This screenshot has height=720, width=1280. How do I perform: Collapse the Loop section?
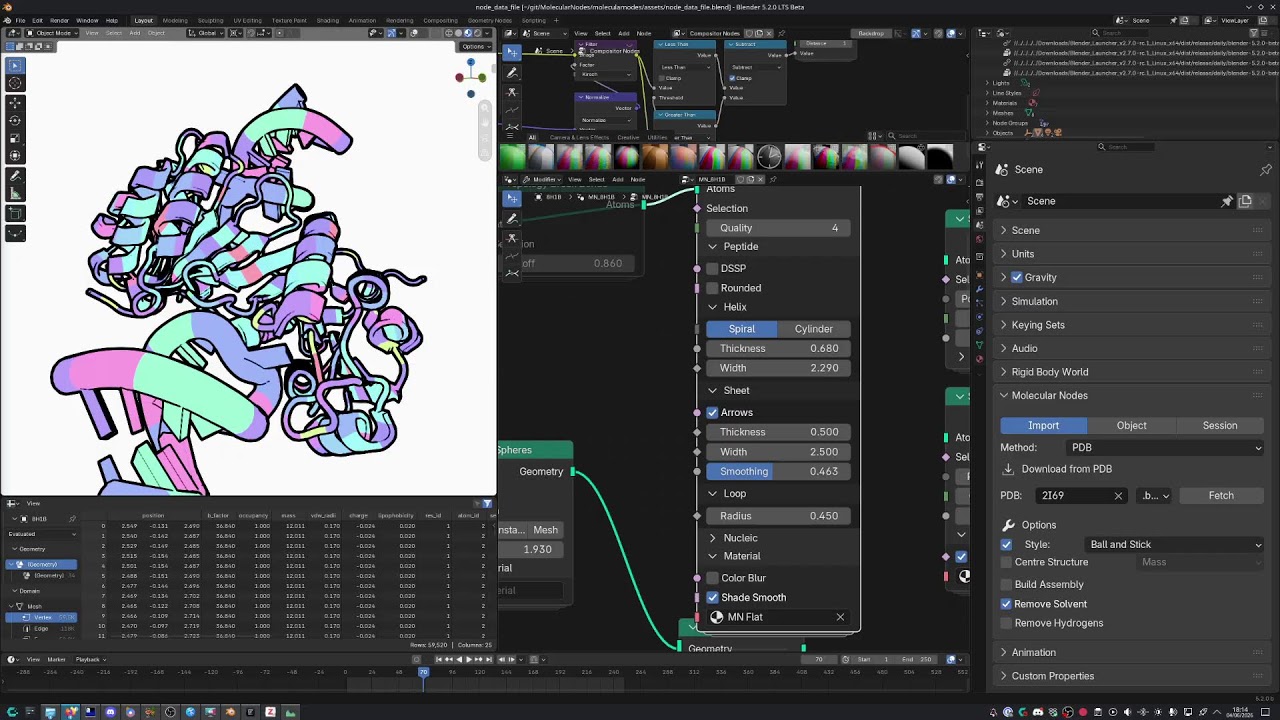[713, 493]
